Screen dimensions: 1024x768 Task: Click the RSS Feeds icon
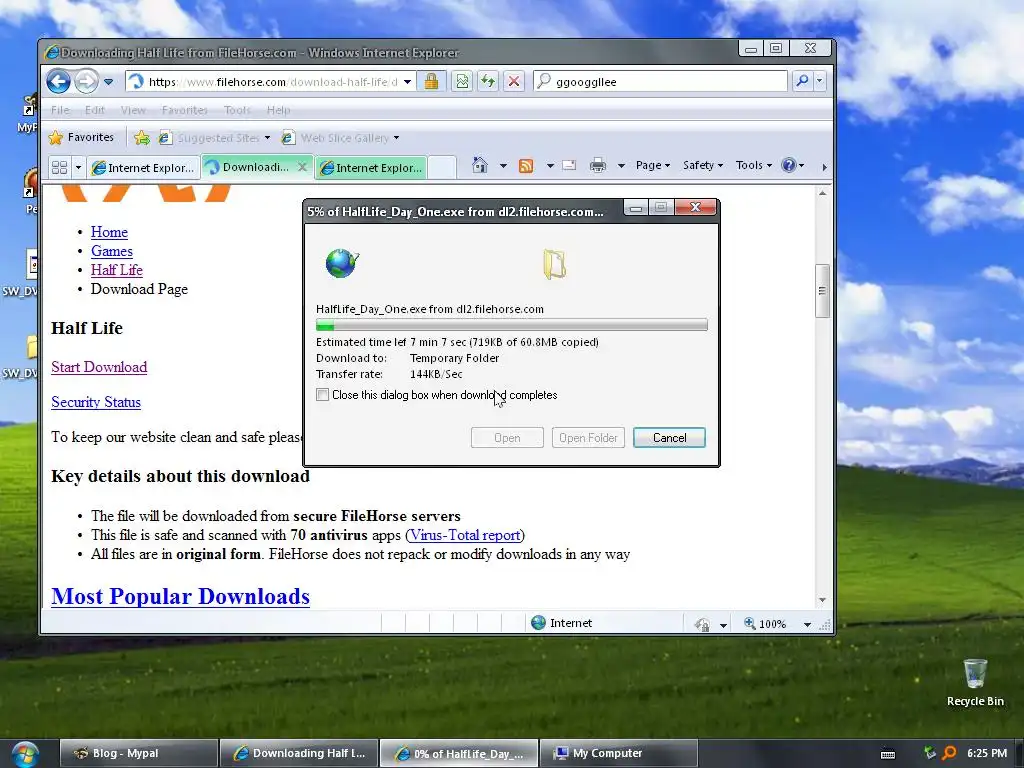click(526, 166)
